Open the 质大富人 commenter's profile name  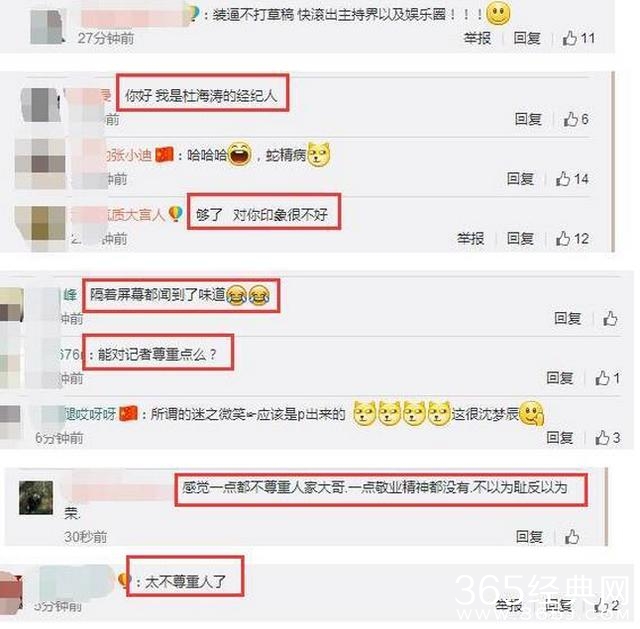tap(136, 214)
